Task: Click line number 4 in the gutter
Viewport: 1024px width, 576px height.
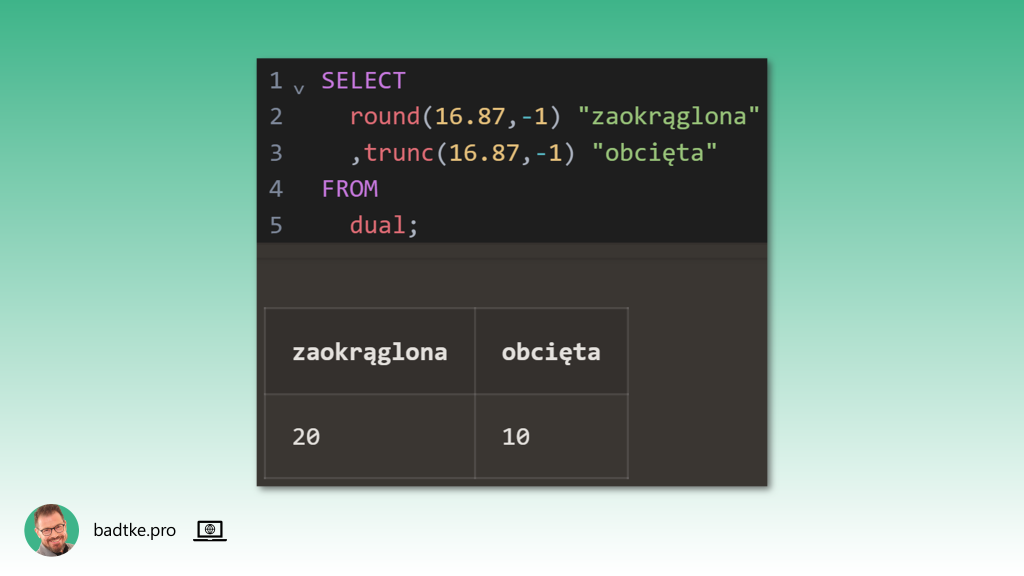Action: (276, 189)
